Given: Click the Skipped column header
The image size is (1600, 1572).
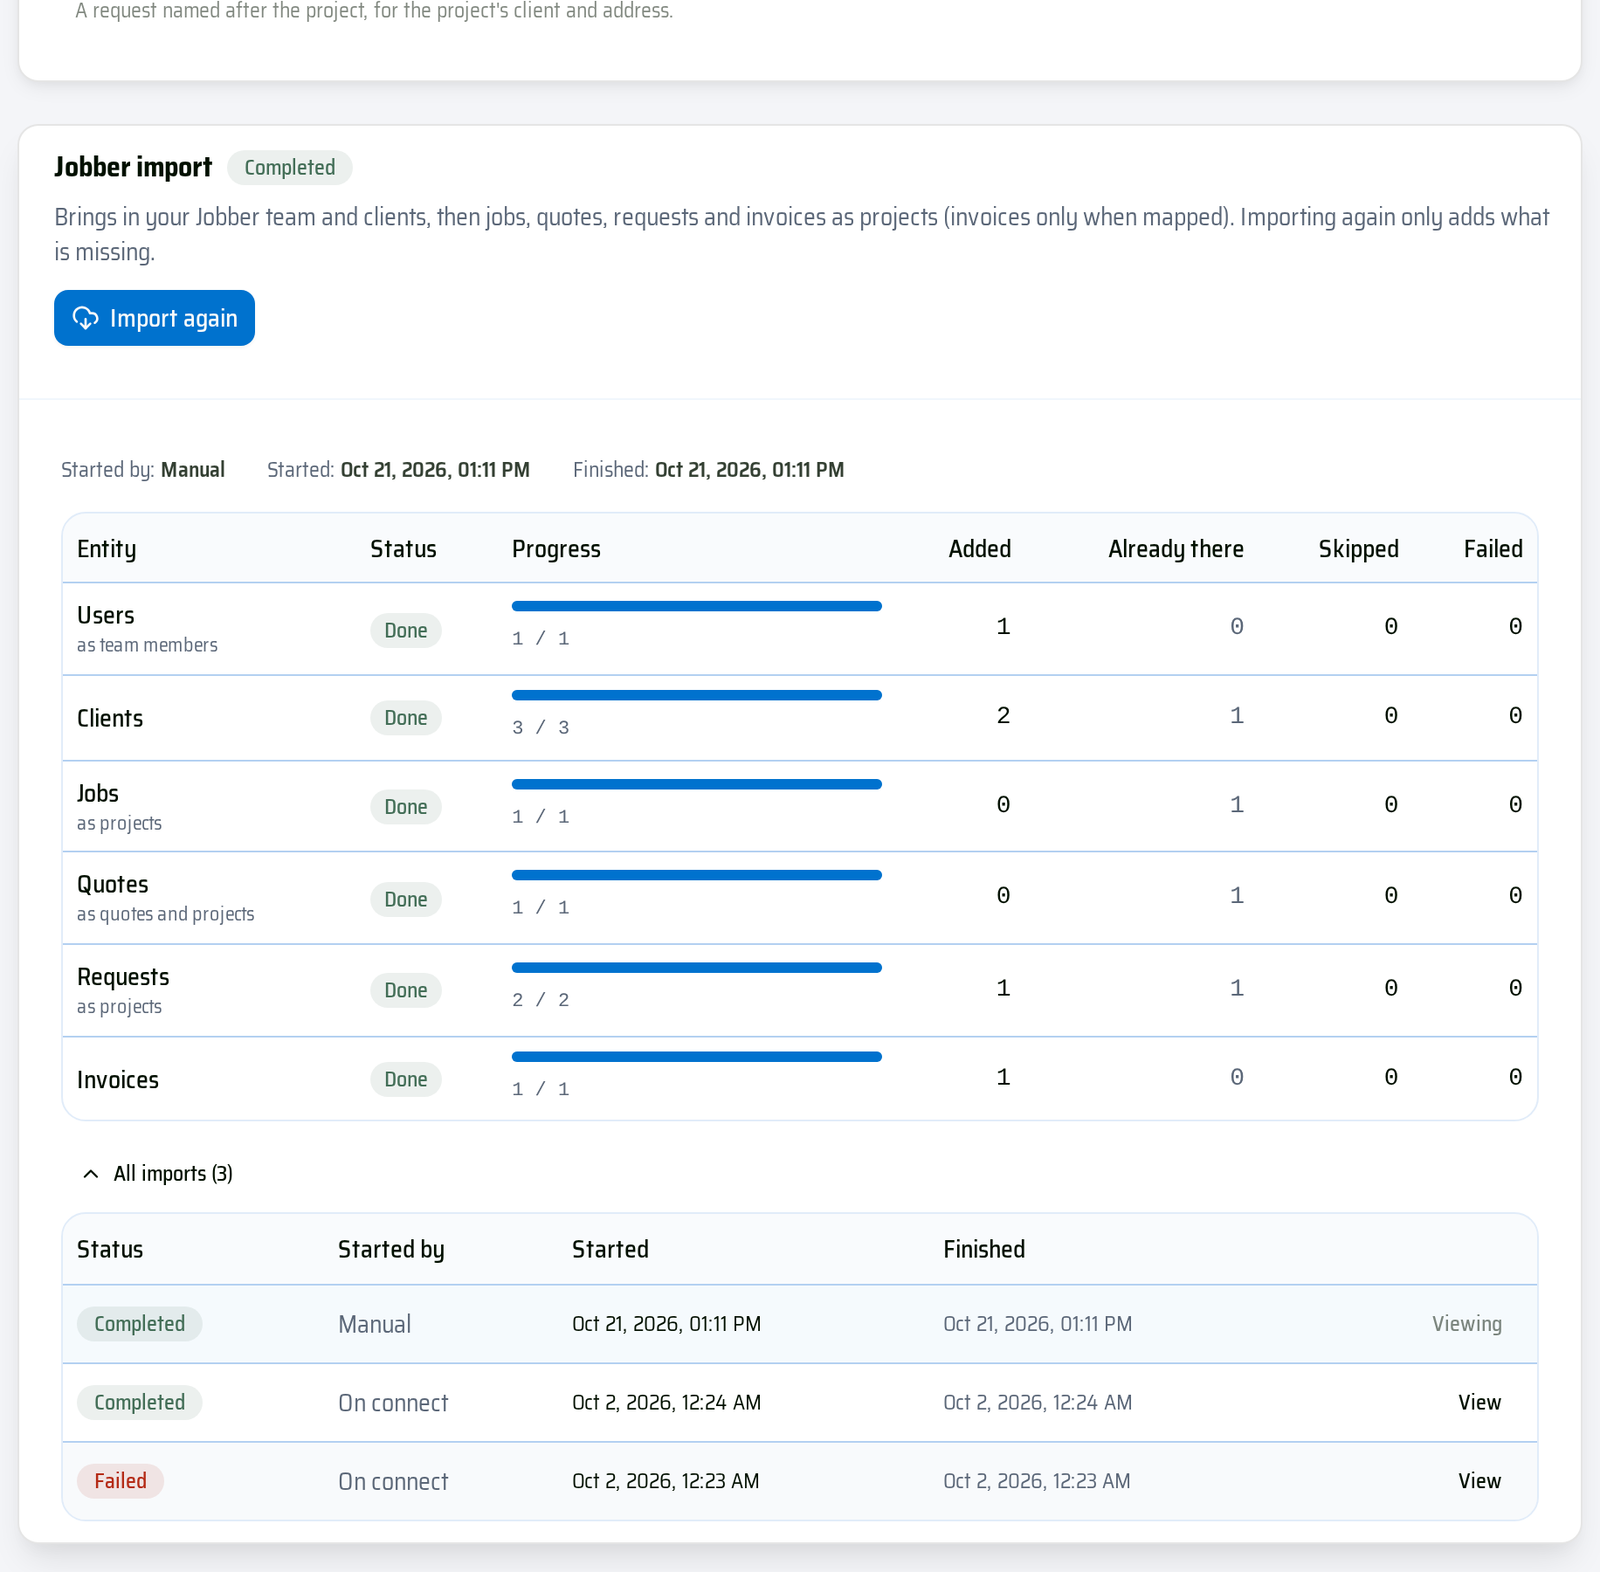Looking at the screenshot, I should tap(1358, 549).
